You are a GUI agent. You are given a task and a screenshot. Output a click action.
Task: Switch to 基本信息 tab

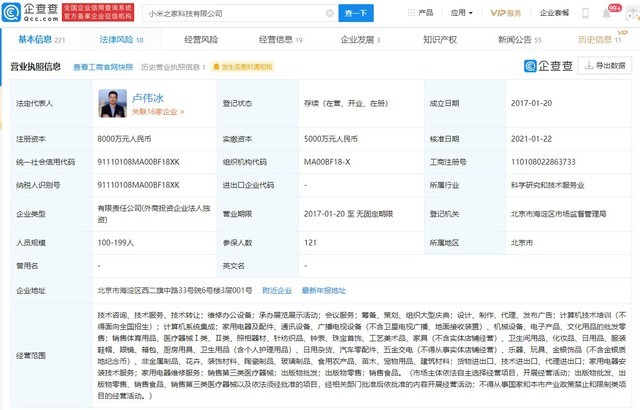coord(41,40)
